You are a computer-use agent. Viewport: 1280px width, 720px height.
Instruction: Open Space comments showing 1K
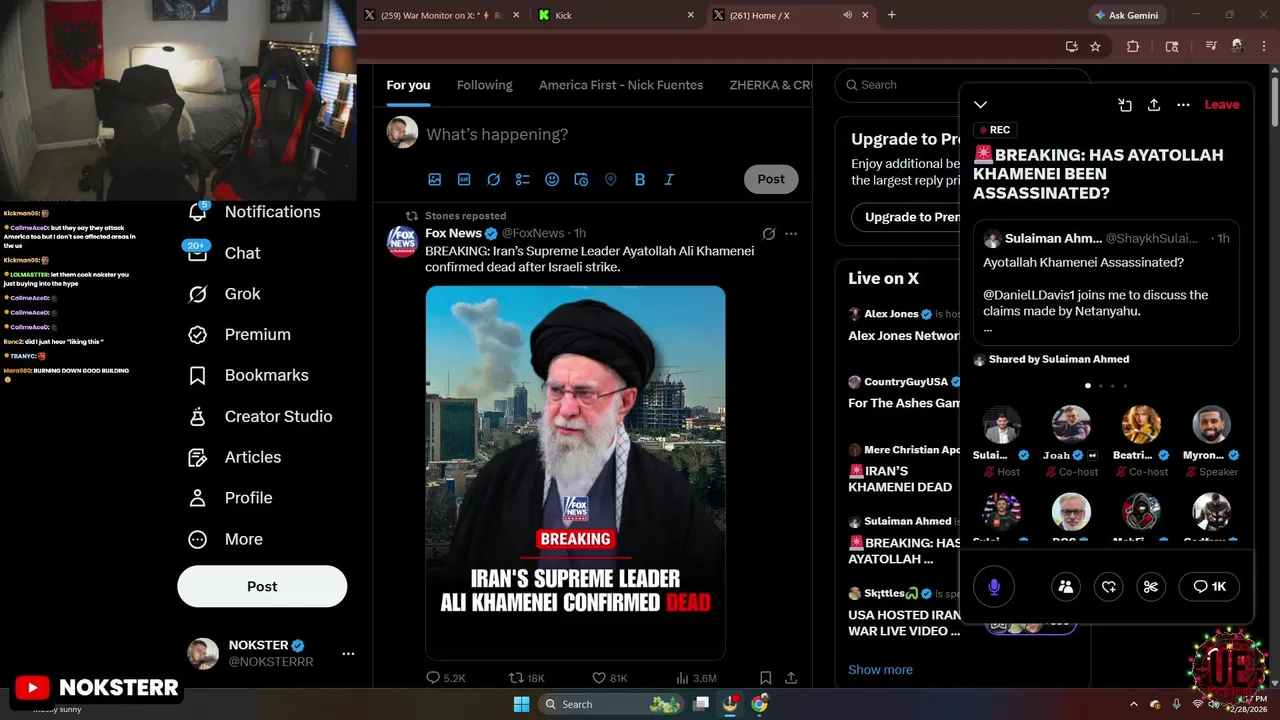[x=1209, y=587]
